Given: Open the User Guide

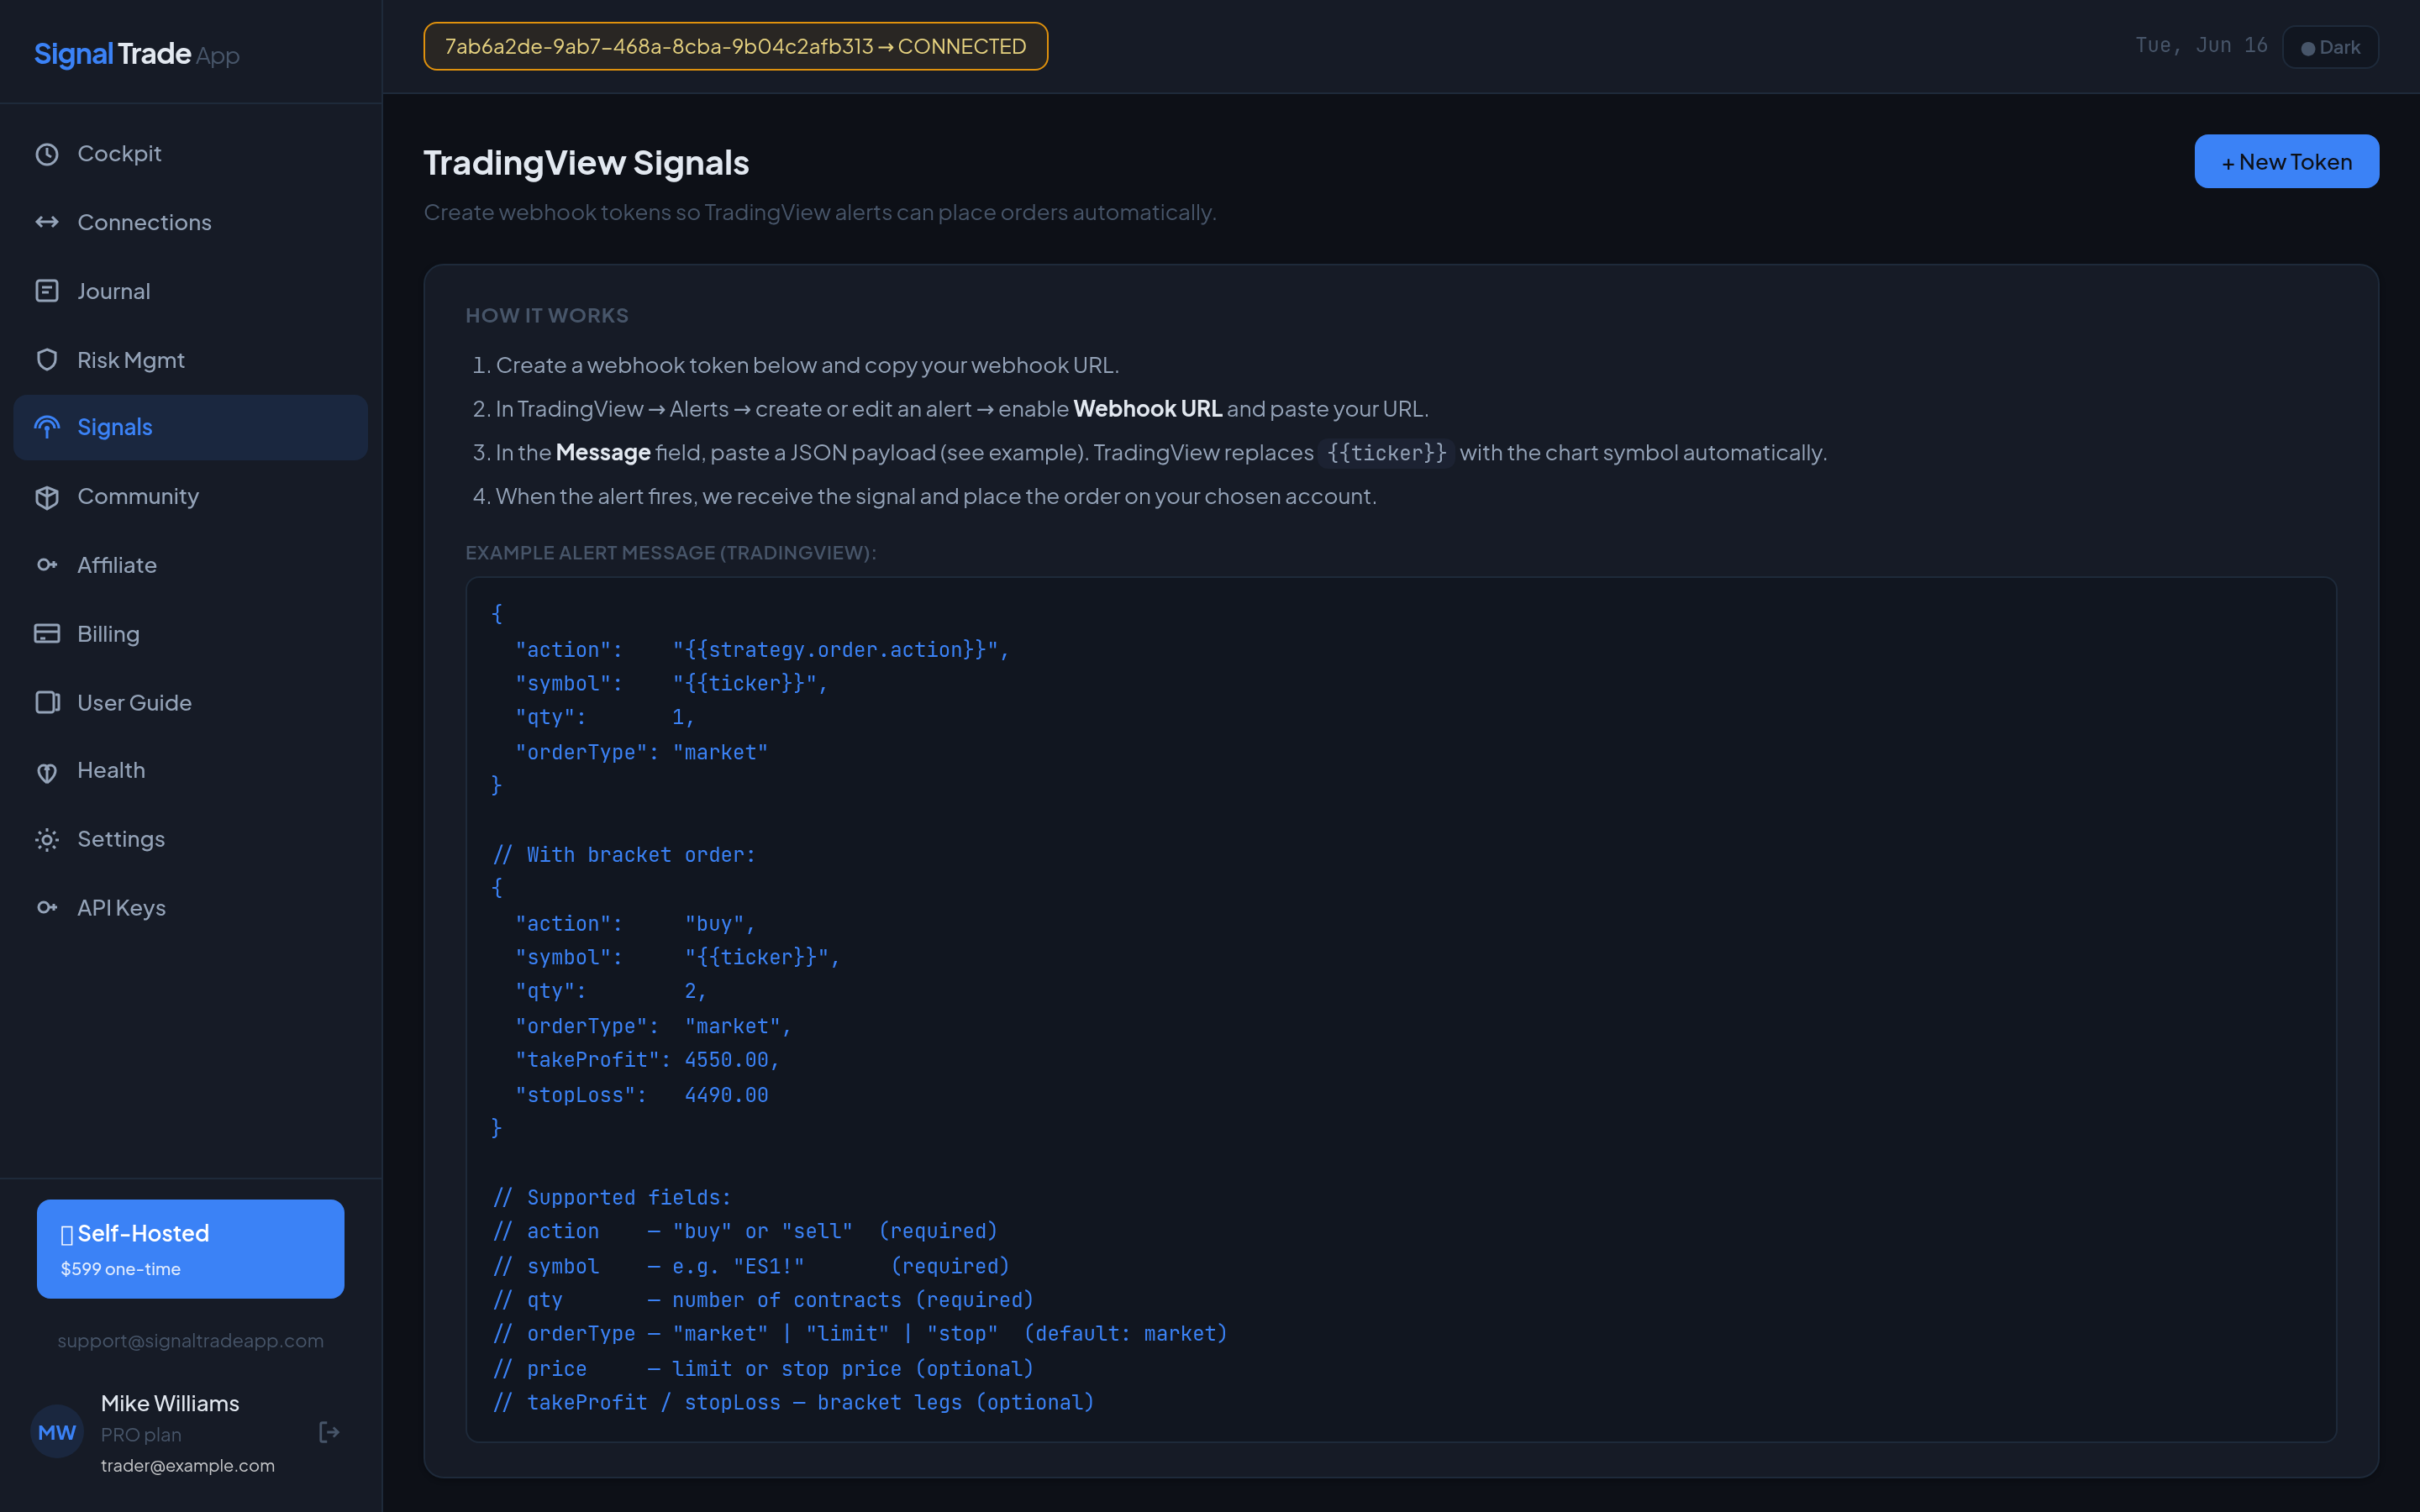Looking at the screenshot, I should [x=190, y=703].
